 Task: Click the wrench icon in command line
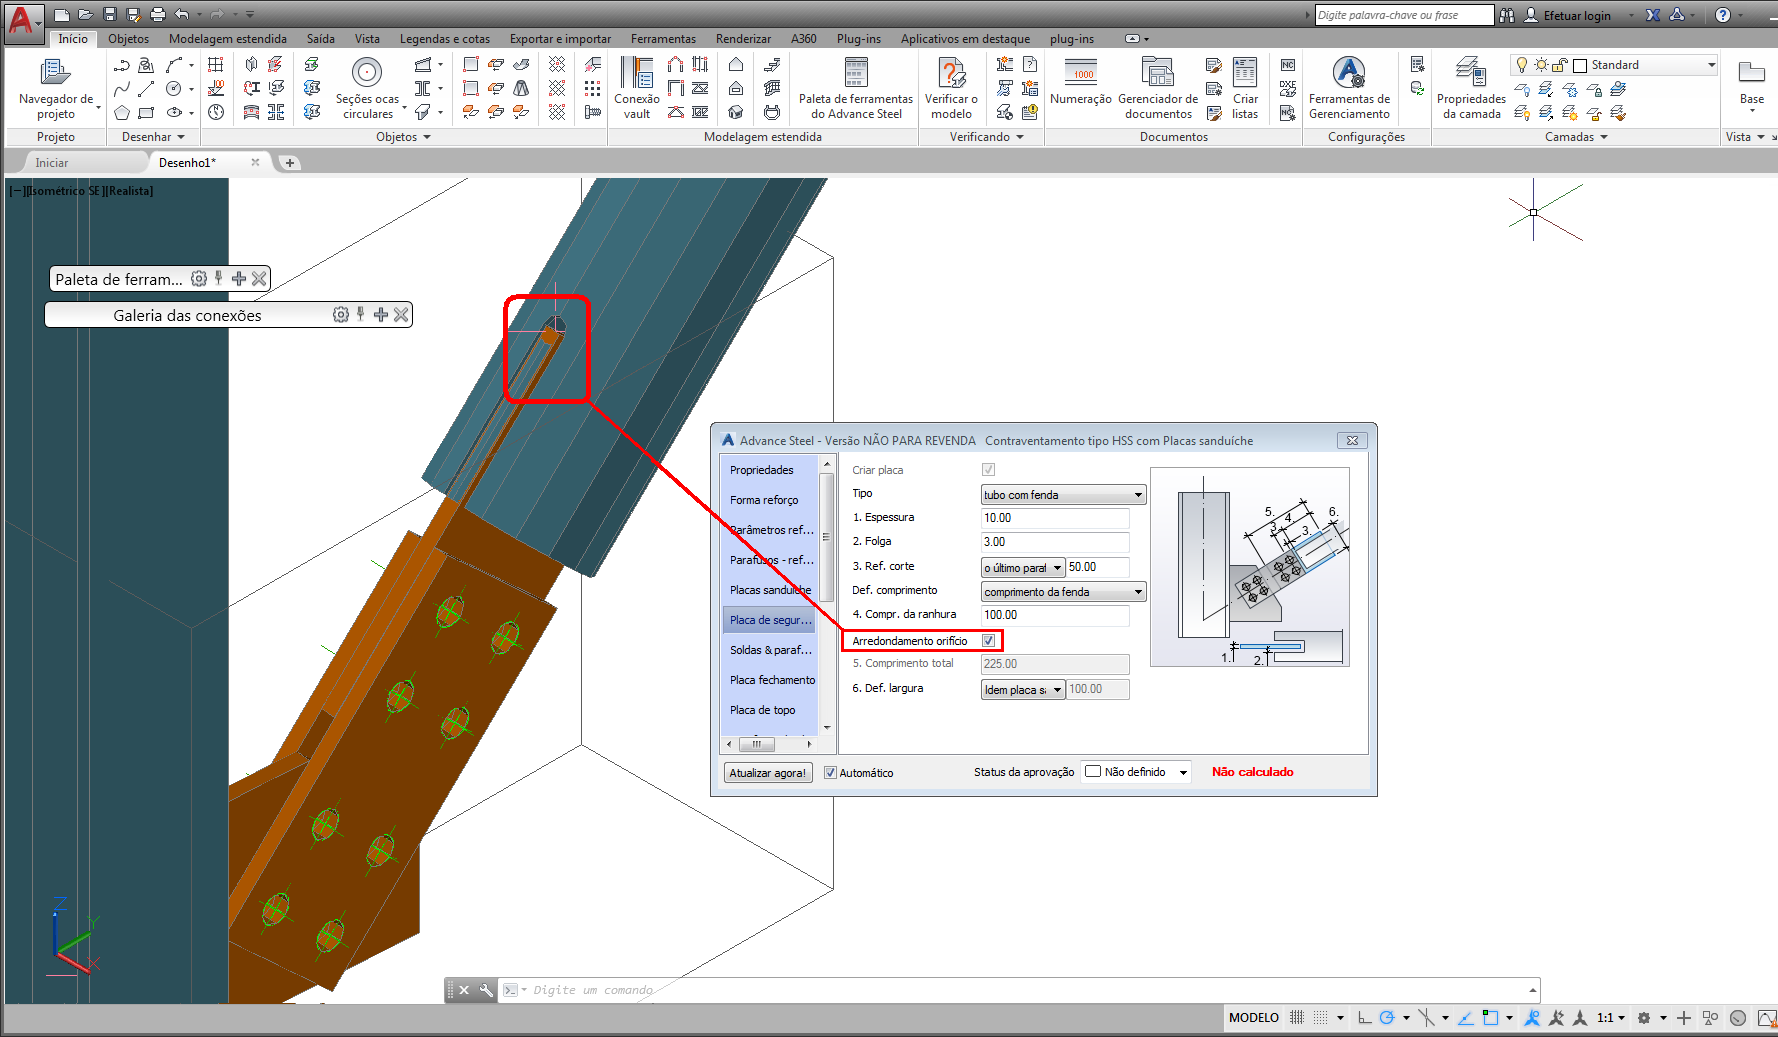[486, 990]
